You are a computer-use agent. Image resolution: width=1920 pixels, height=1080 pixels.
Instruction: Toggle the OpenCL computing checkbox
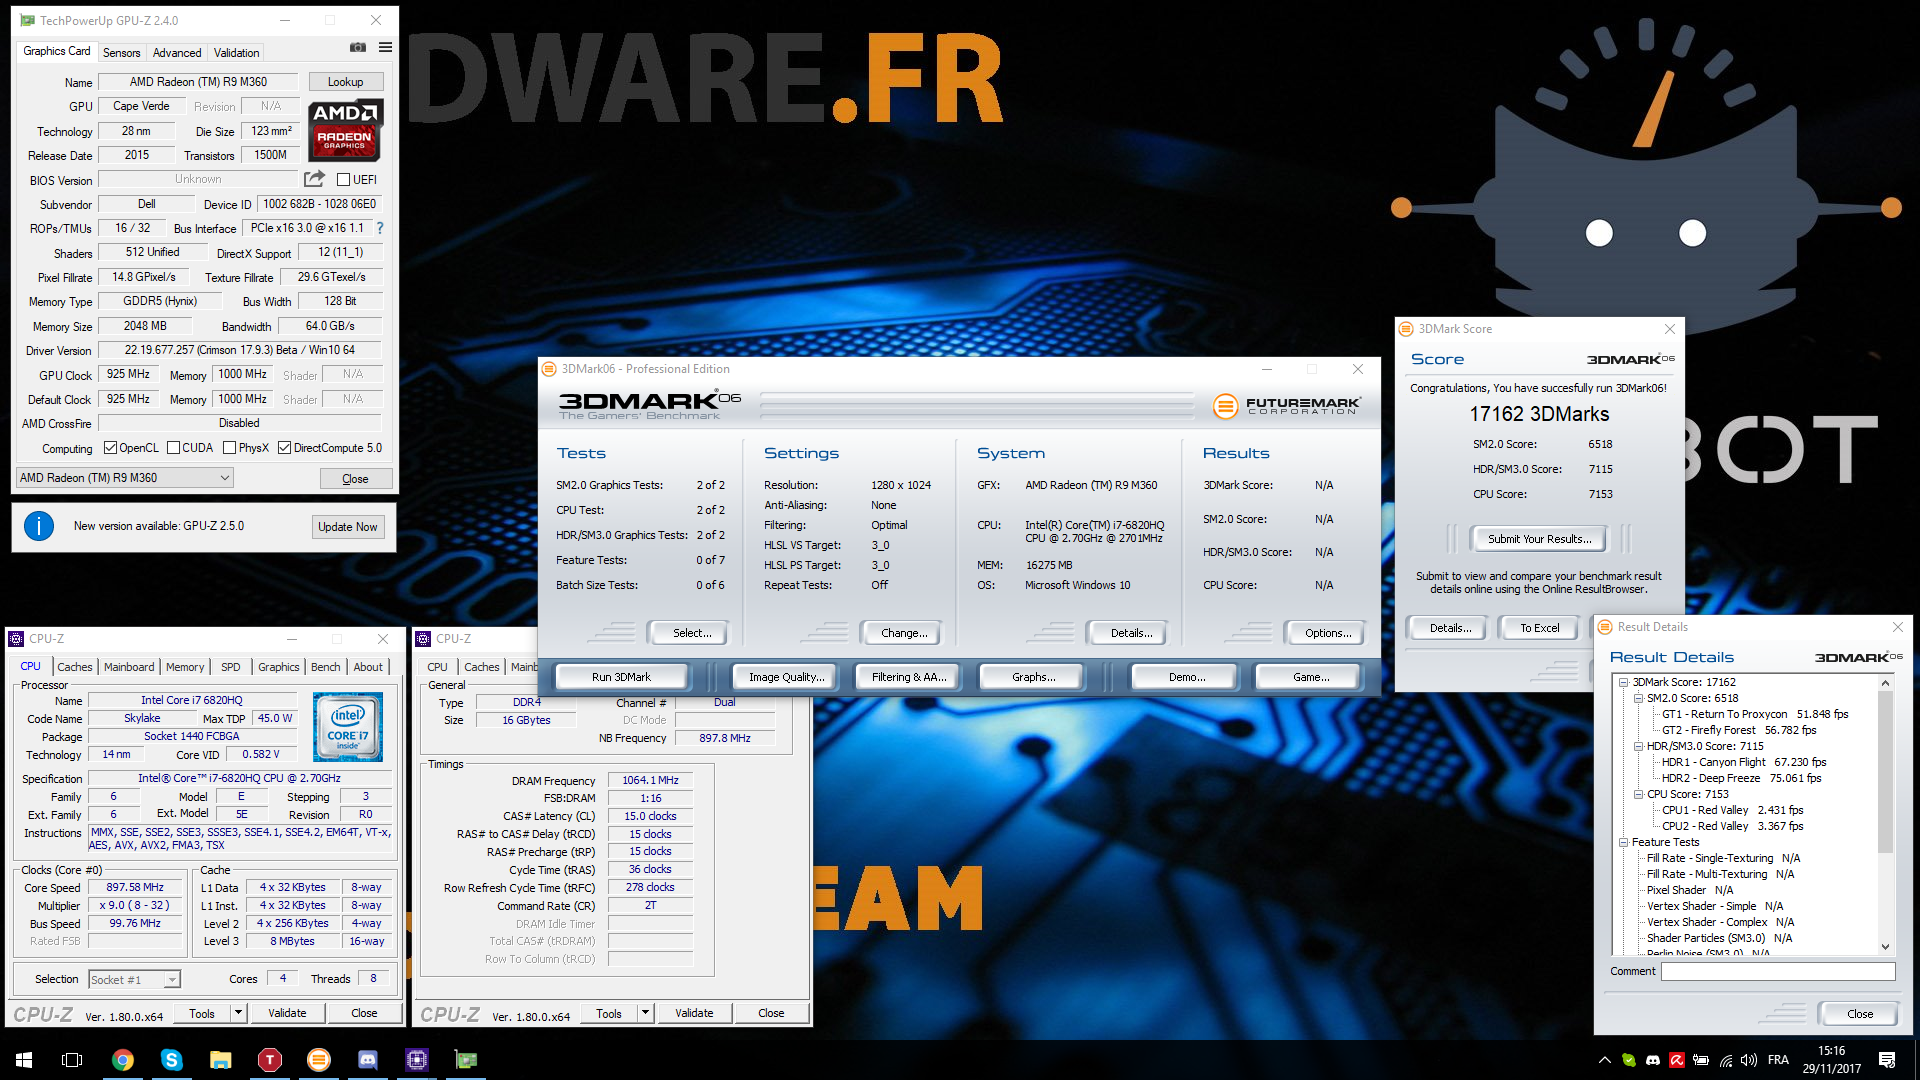(x=110, y=448)
